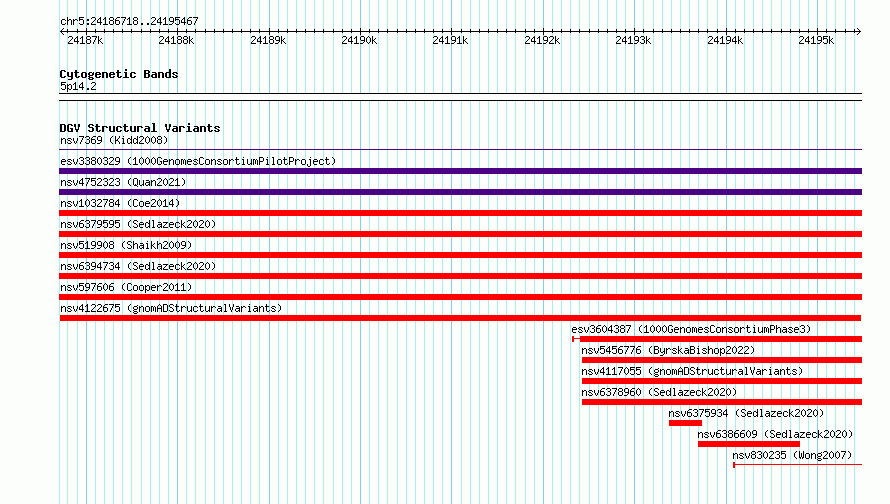Click the red bar under esv3604387

click(x=717, y=339)
